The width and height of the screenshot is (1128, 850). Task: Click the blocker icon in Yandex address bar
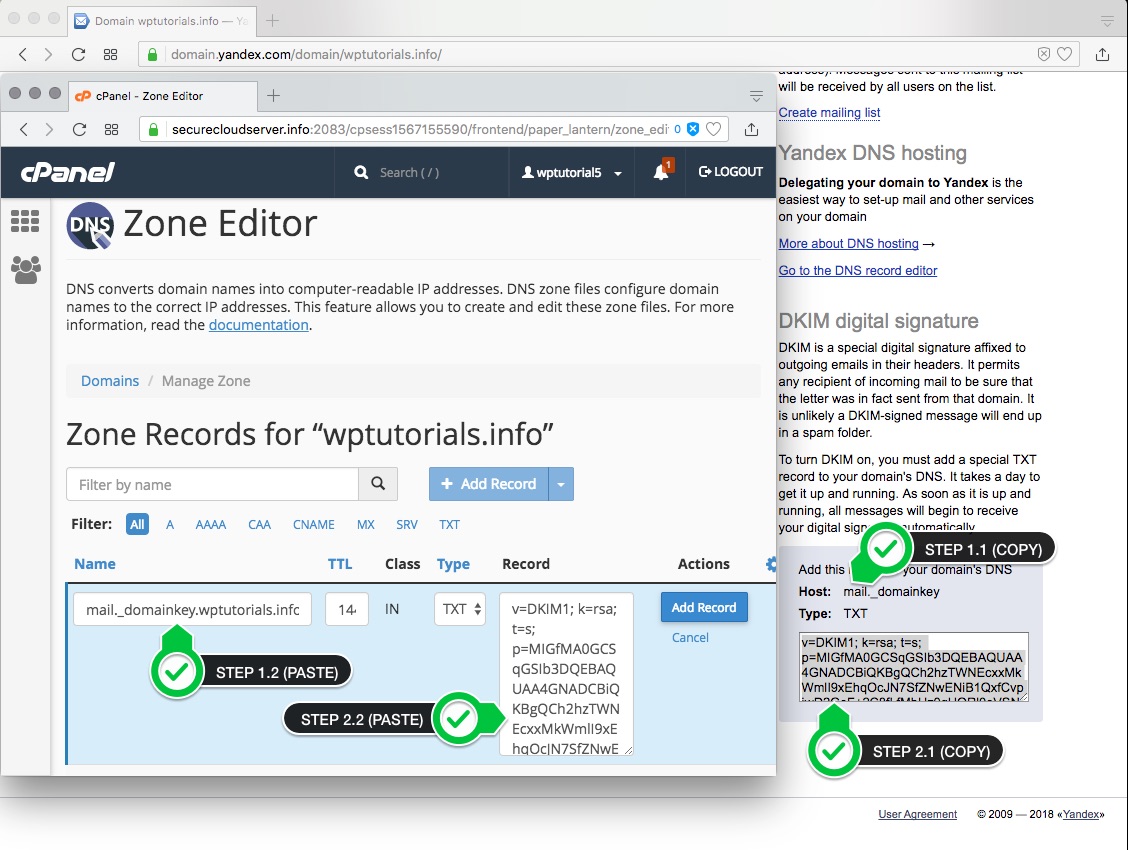(1044, 54)
